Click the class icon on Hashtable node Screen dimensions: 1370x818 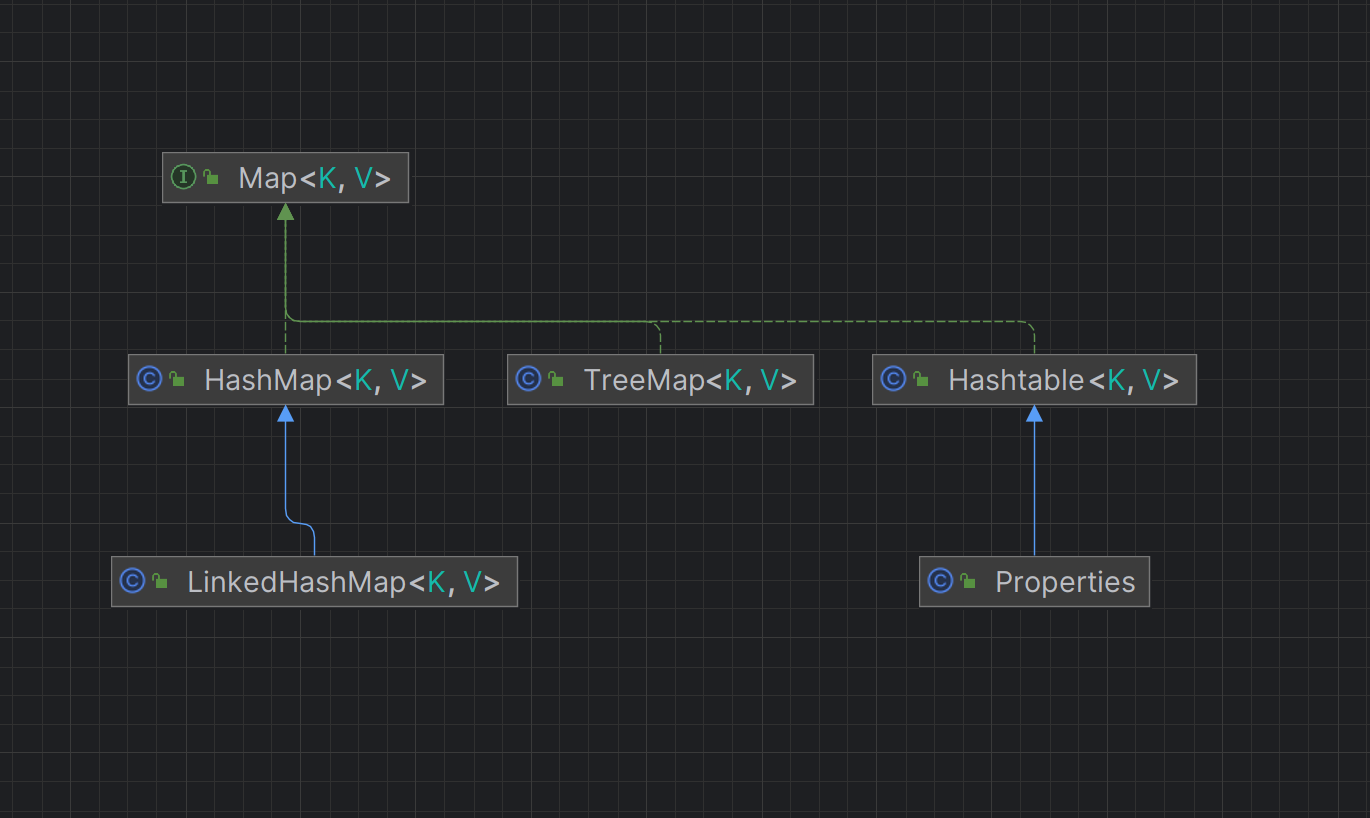click(893, 380)
